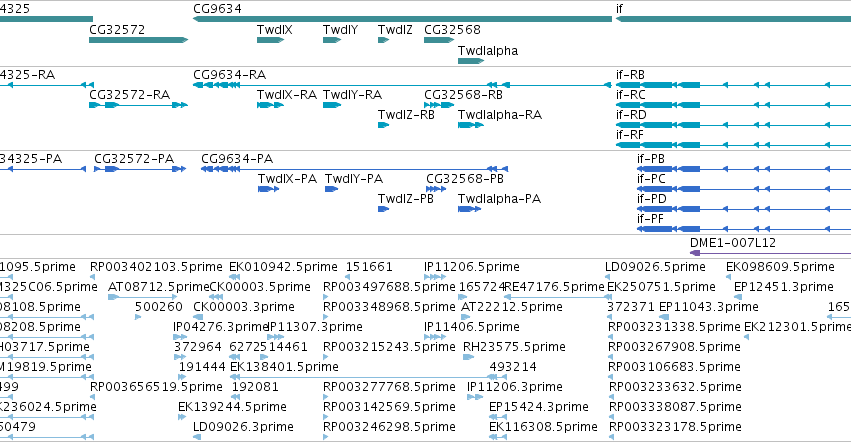Select the CG32572 gene label
The image size is (851, 442).
pos(117,29)
